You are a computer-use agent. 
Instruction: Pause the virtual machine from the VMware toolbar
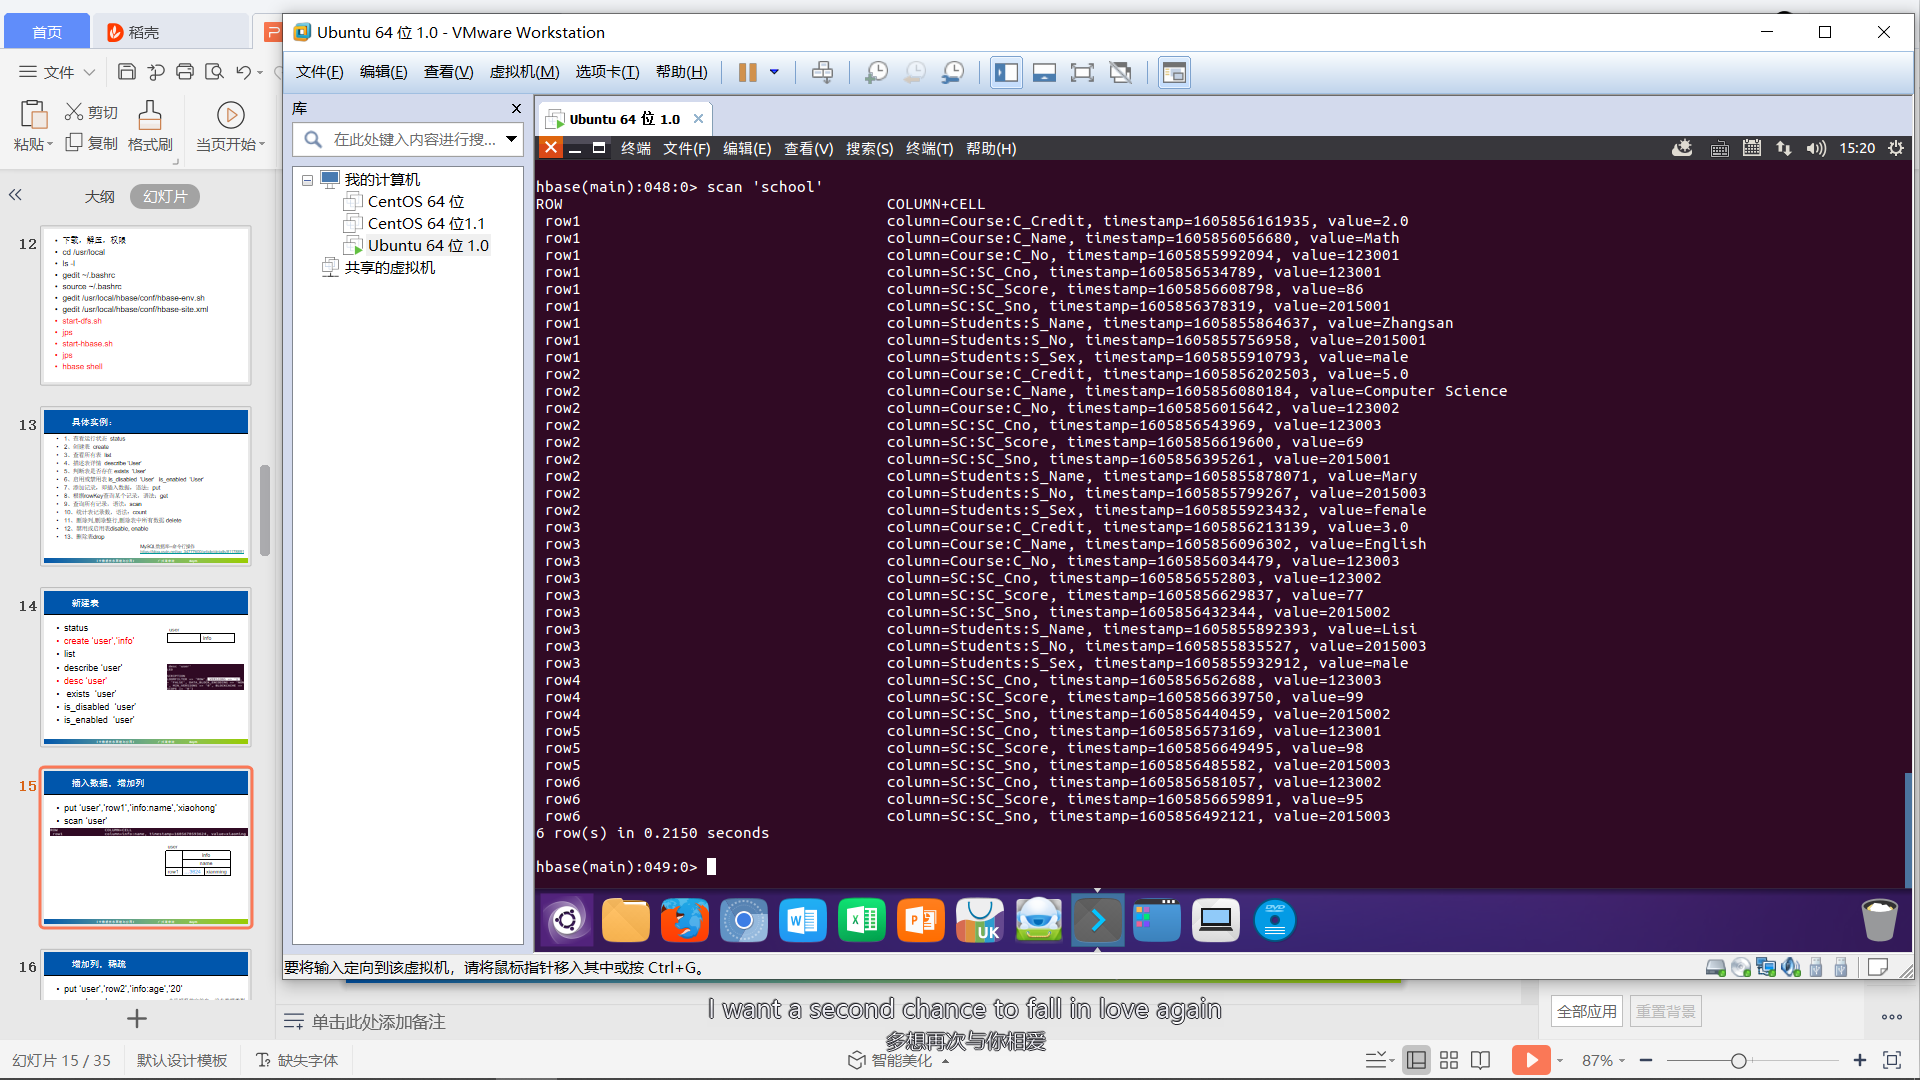[747, 72]
